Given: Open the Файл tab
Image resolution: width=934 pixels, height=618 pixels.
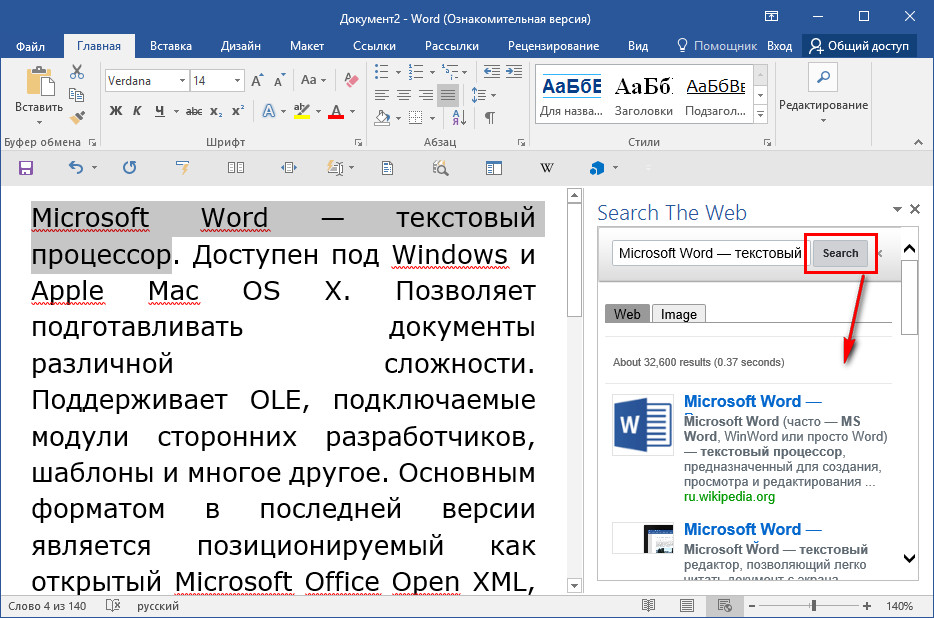Looking at the screenshot, I should point(30,46).
